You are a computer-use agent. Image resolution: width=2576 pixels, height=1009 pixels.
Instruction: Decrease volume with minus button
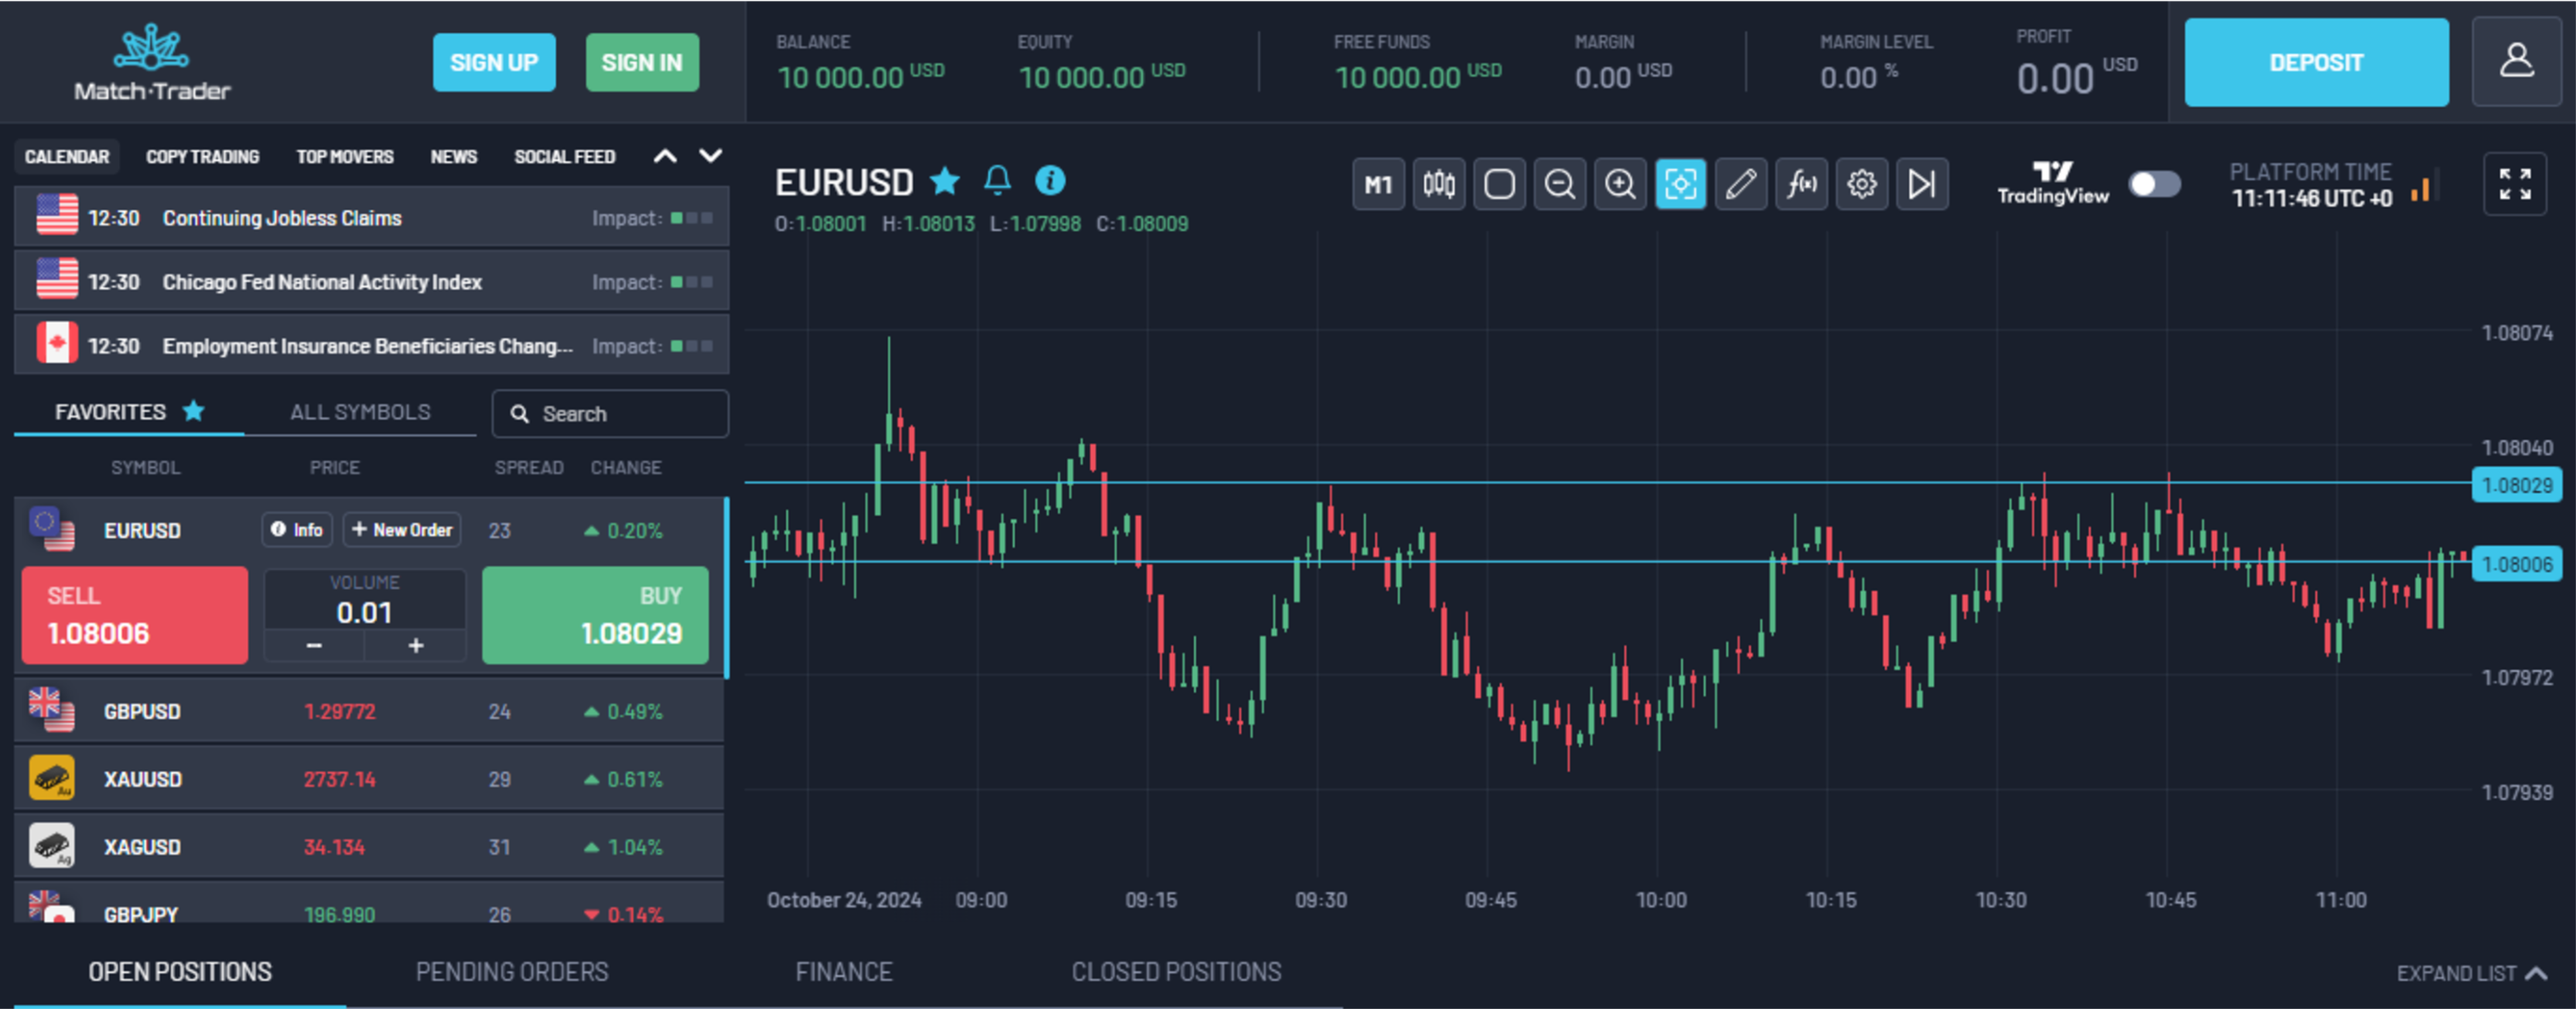(x=314, y=646)
